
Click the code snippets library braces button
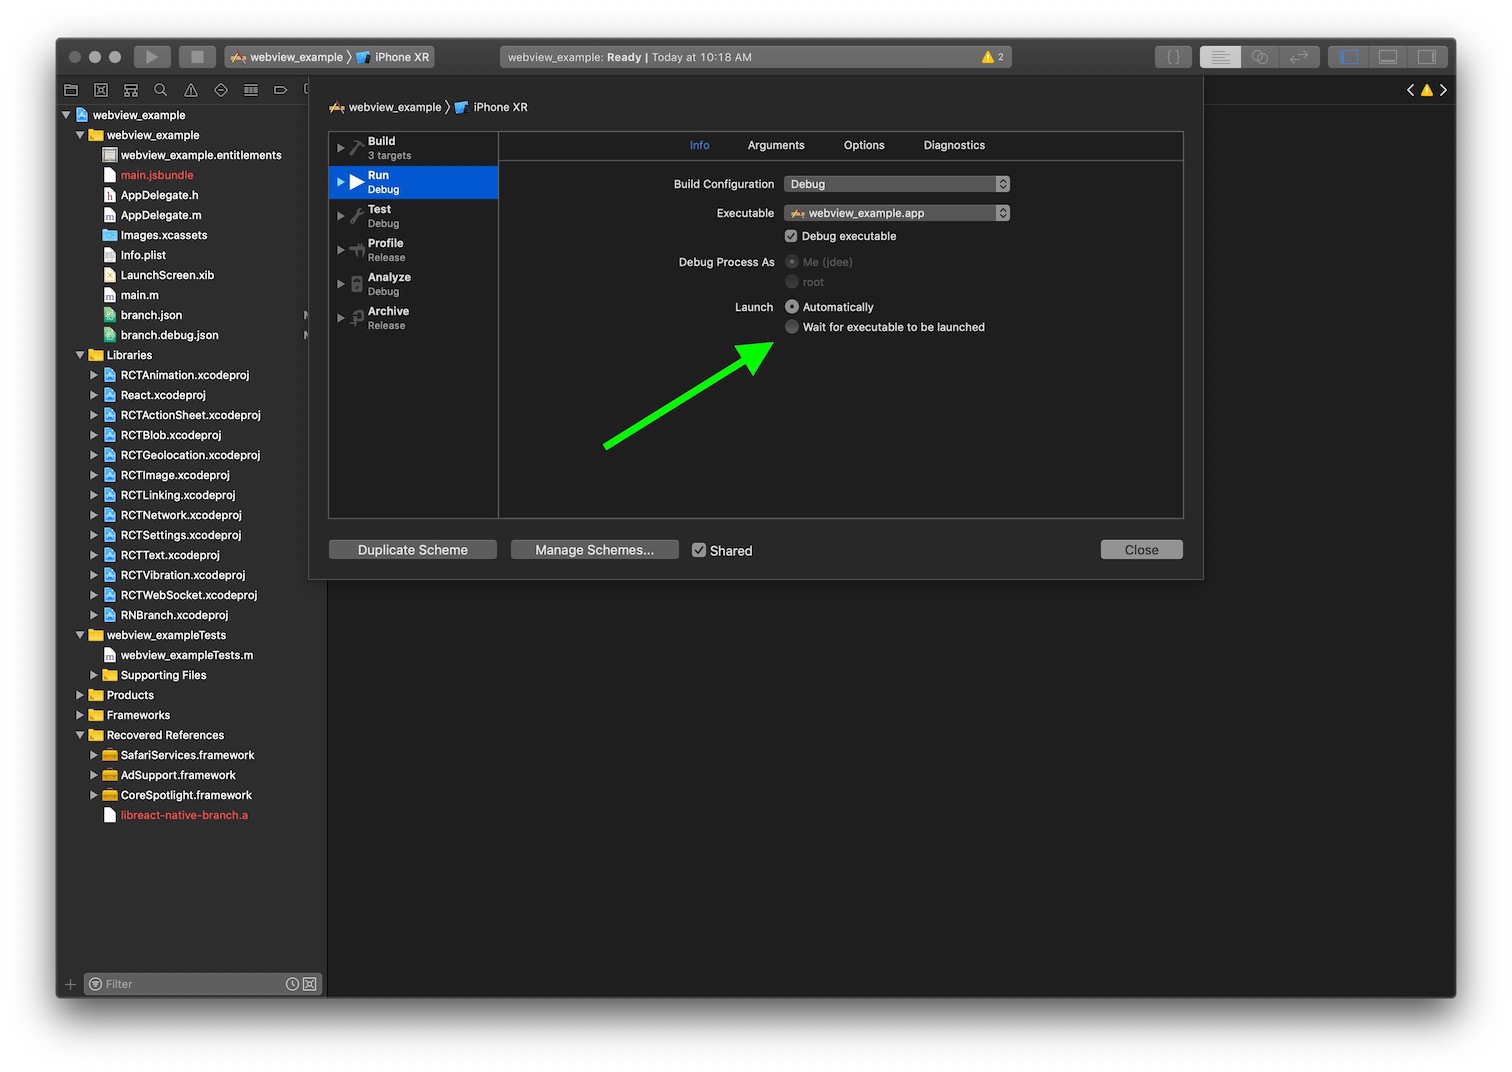pyautogui.click(x=1174, y=57)
